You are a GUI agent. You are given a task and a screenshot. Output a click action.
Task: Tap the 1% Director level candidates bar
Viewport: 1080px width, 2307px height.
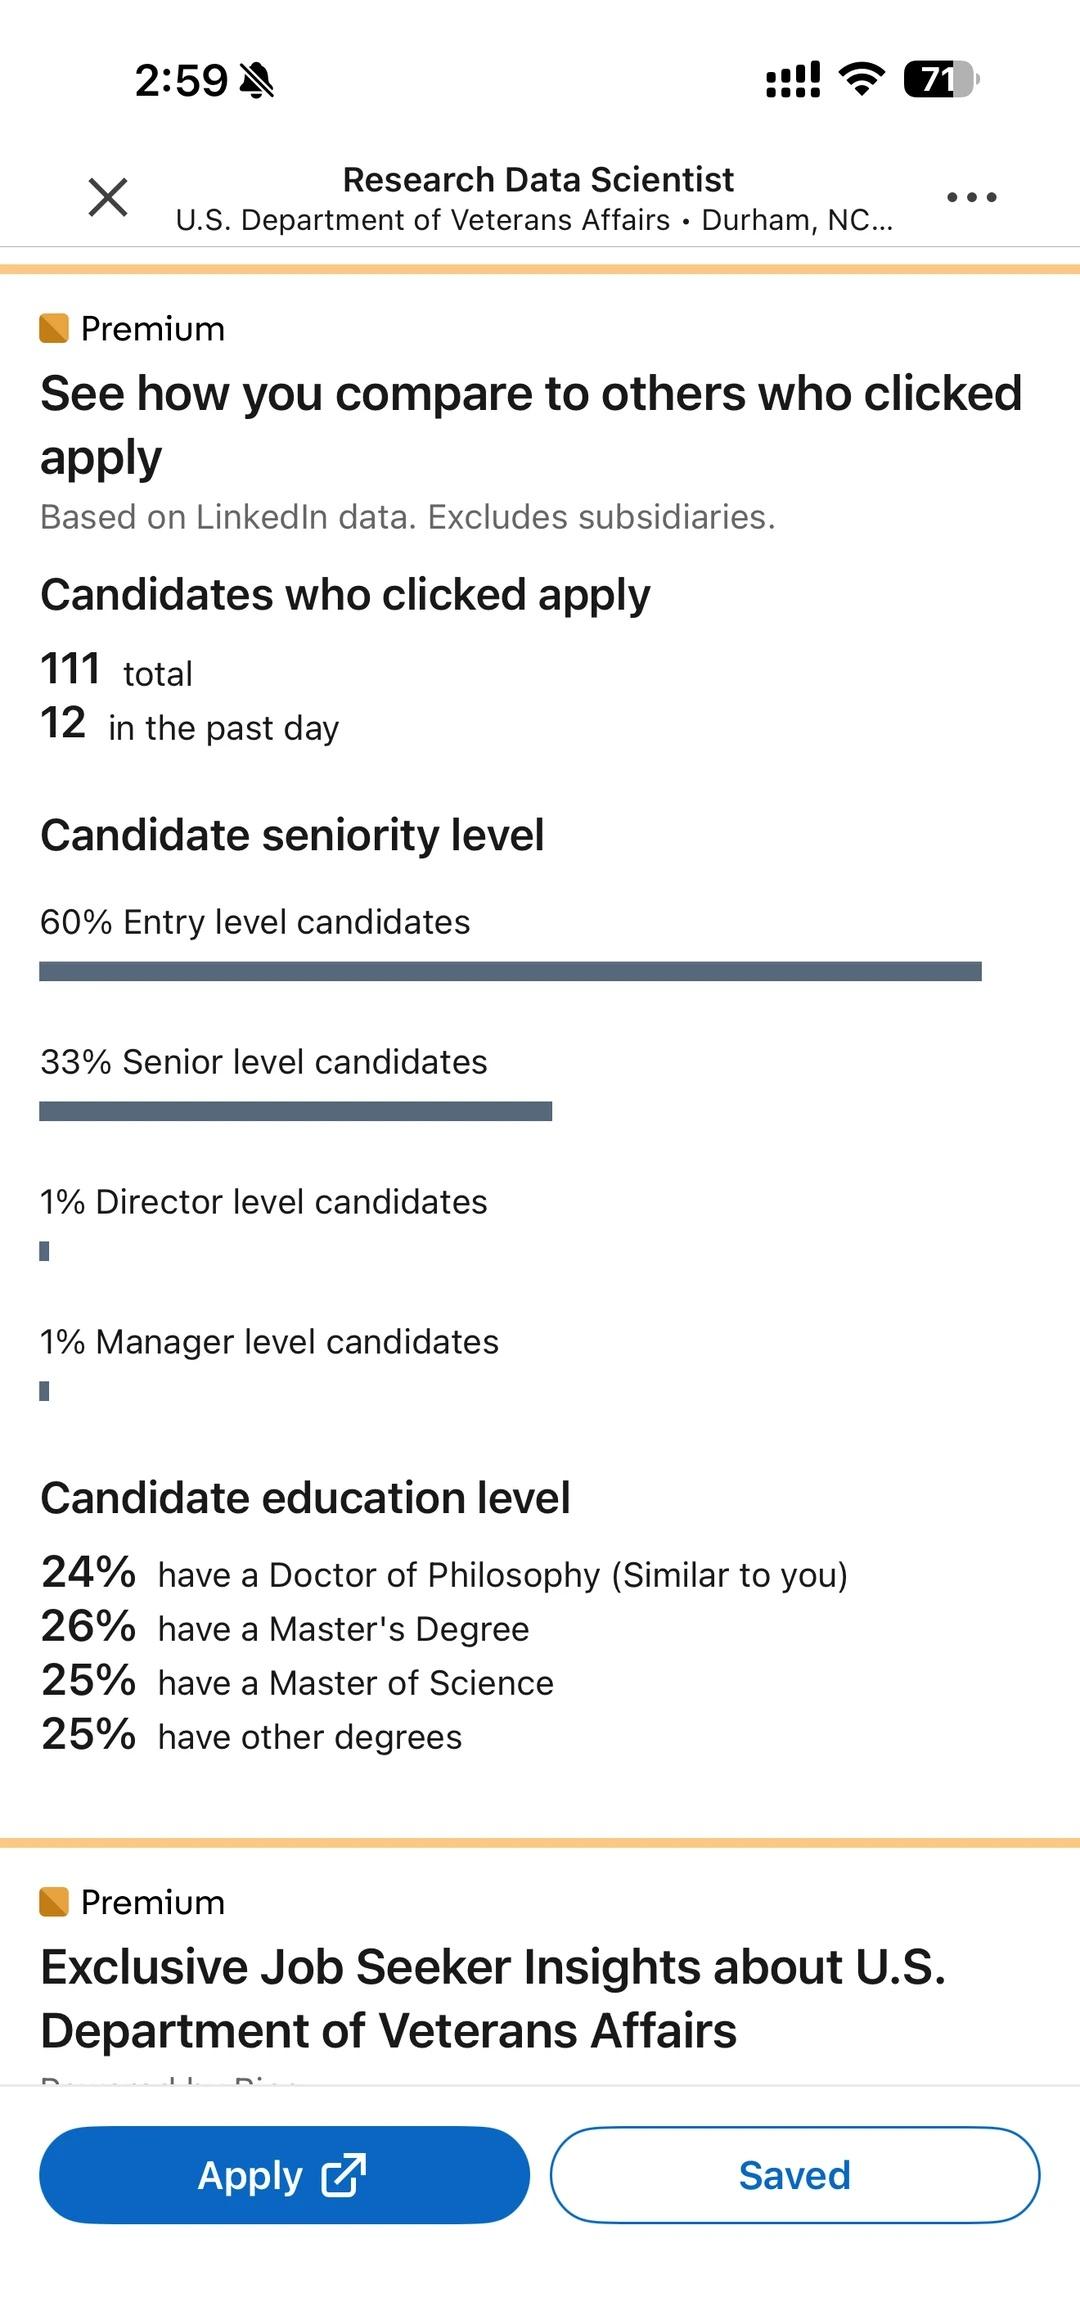coord(44,1251)
